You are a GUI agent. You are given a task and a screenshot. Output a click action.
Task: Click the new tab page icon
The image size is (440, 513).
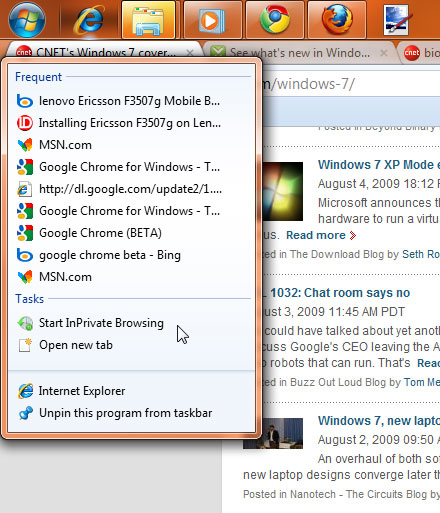(25, 345)
